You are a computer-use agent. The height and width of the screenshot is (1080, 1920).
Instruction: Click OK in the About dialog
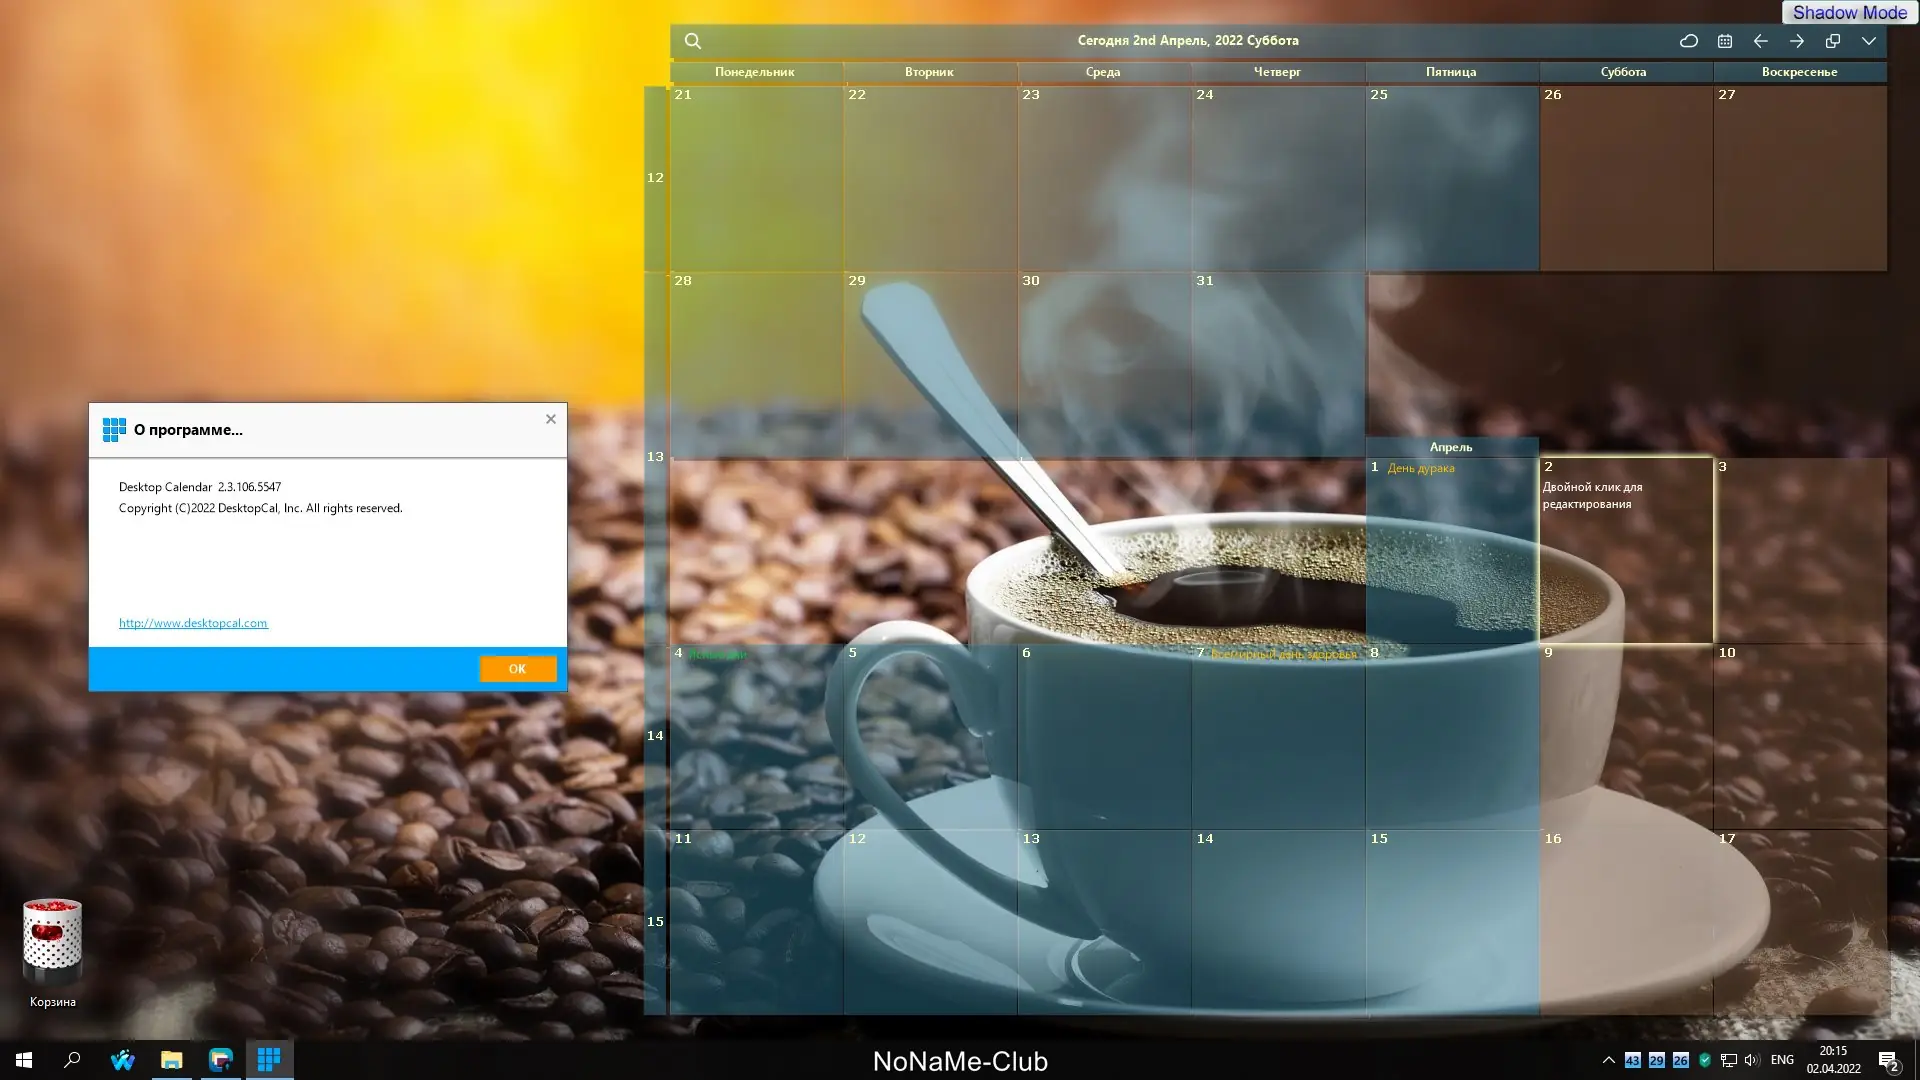(x=517, y=669)
